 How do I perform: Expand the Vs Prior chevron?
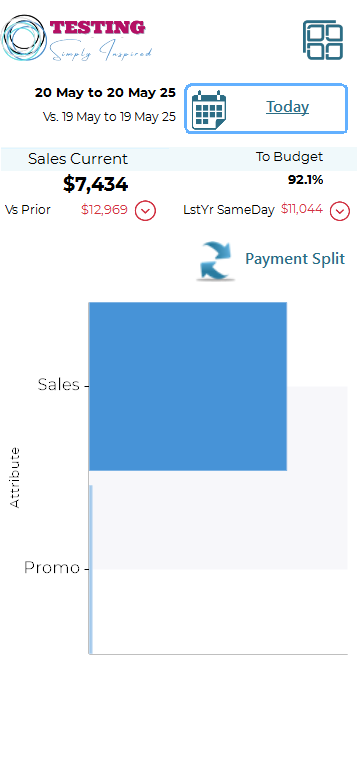pos(145,211)
